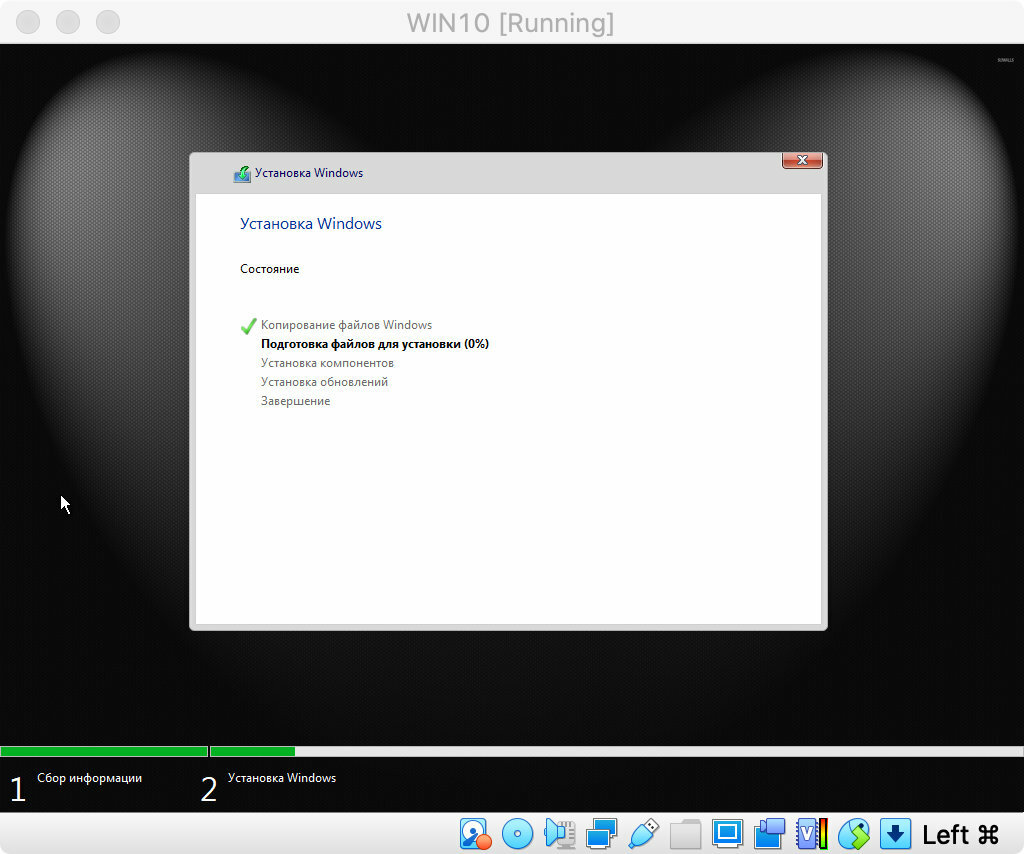Click the Сбор информации stage label
The height and width of the screenshot is (854, 1024).
(89, 778)
